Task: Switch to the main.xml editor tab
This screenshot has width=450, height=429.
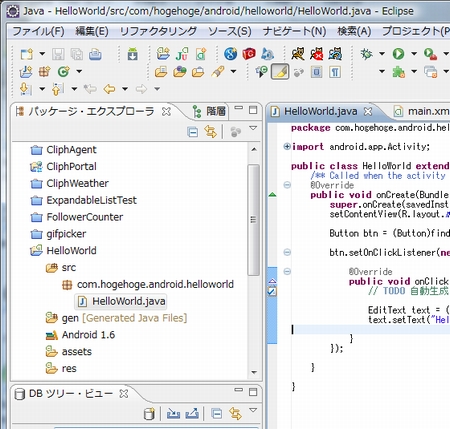Action: [x=421, y=111]
